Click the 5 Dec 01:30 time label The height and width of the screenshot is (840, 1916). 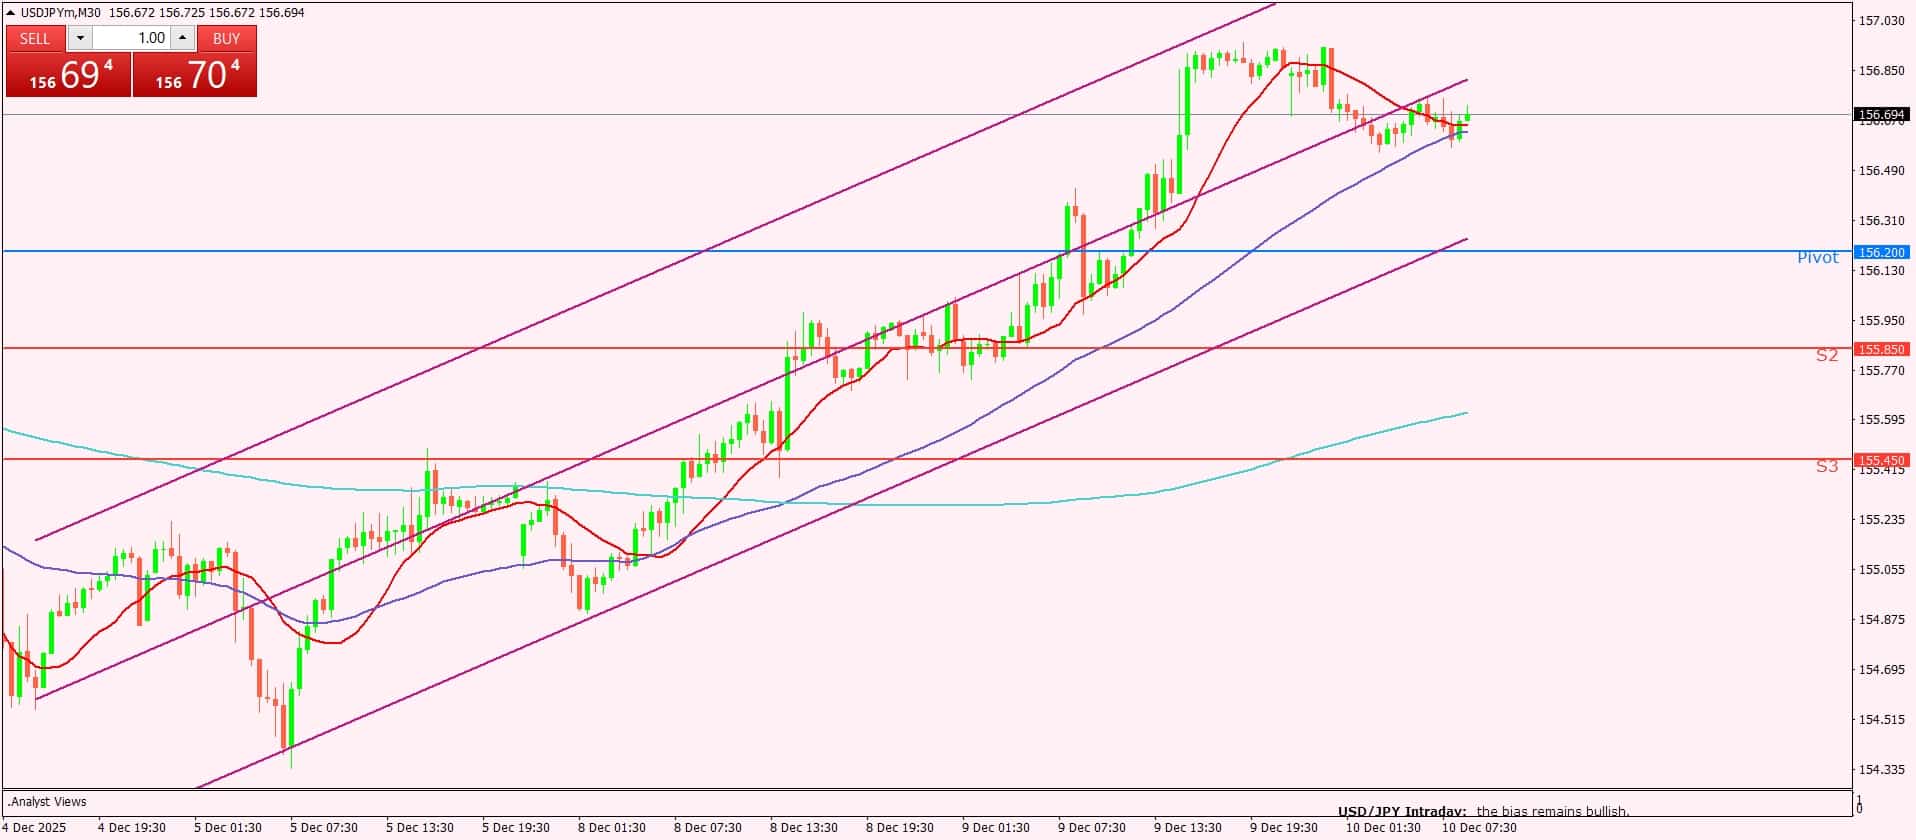coord(228,828)
